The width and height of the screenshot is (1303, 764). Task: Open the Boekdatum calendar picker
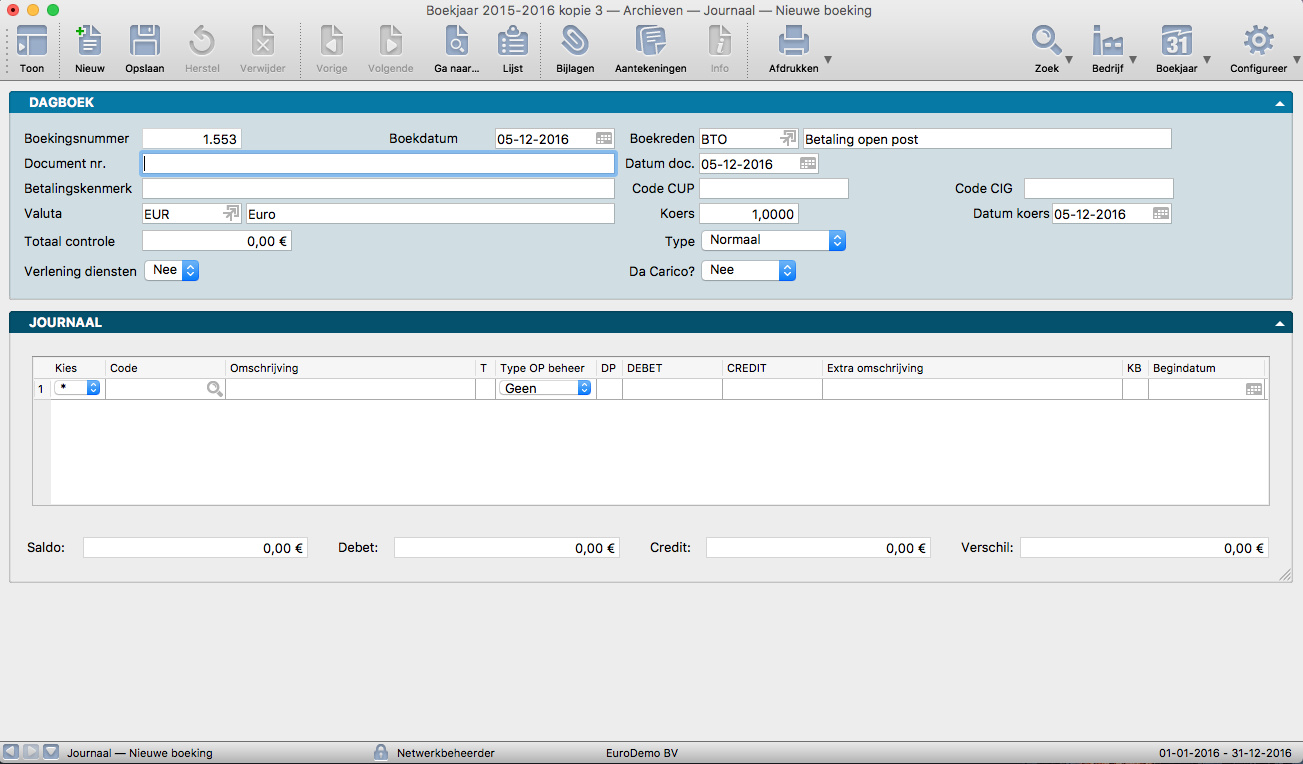[604, 139]
